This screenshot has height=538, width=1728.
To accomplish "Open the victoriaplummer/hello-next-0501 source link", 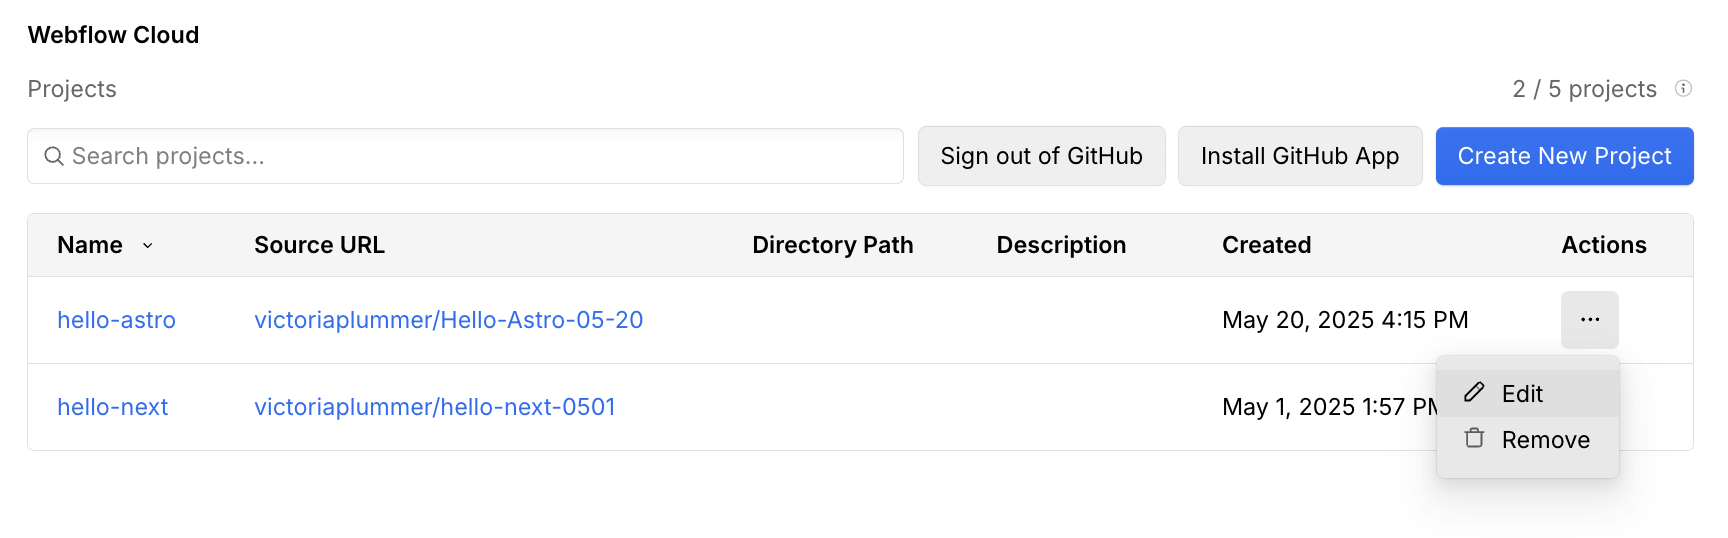I will (434, 407).
